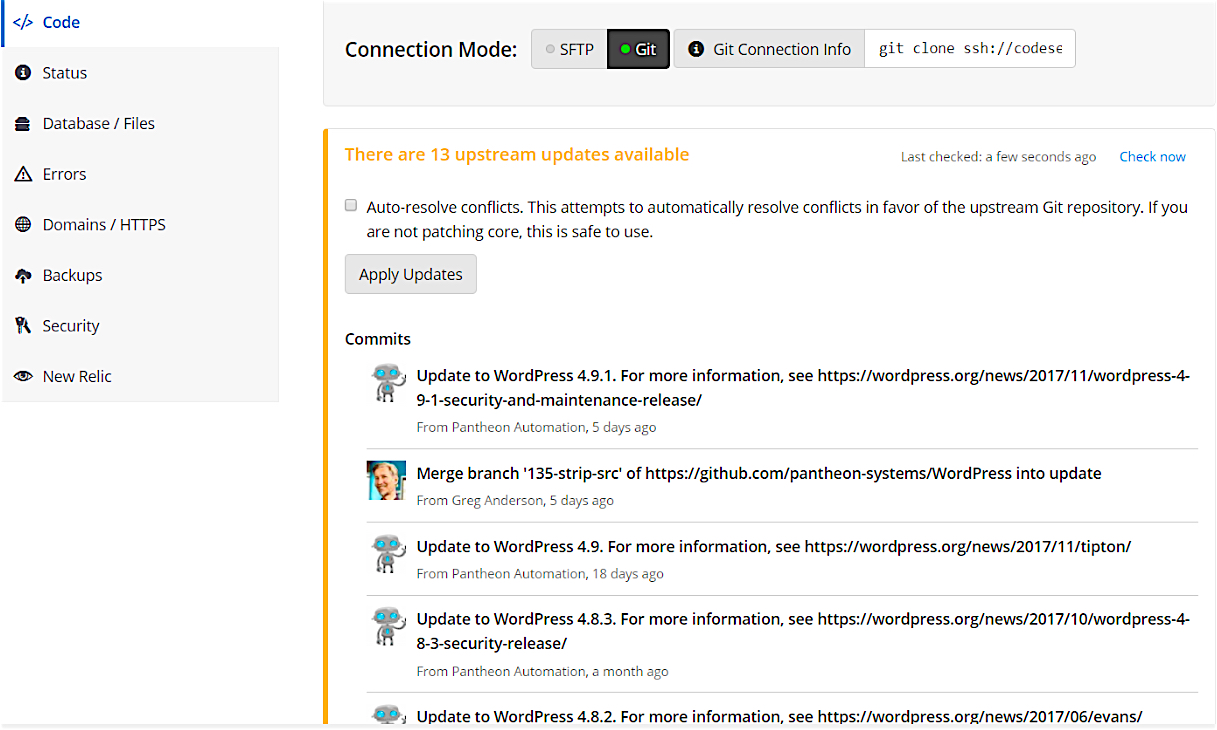1217x730 pixels.
Task: Click the git clone command field
Action: (x=970, y=49)
